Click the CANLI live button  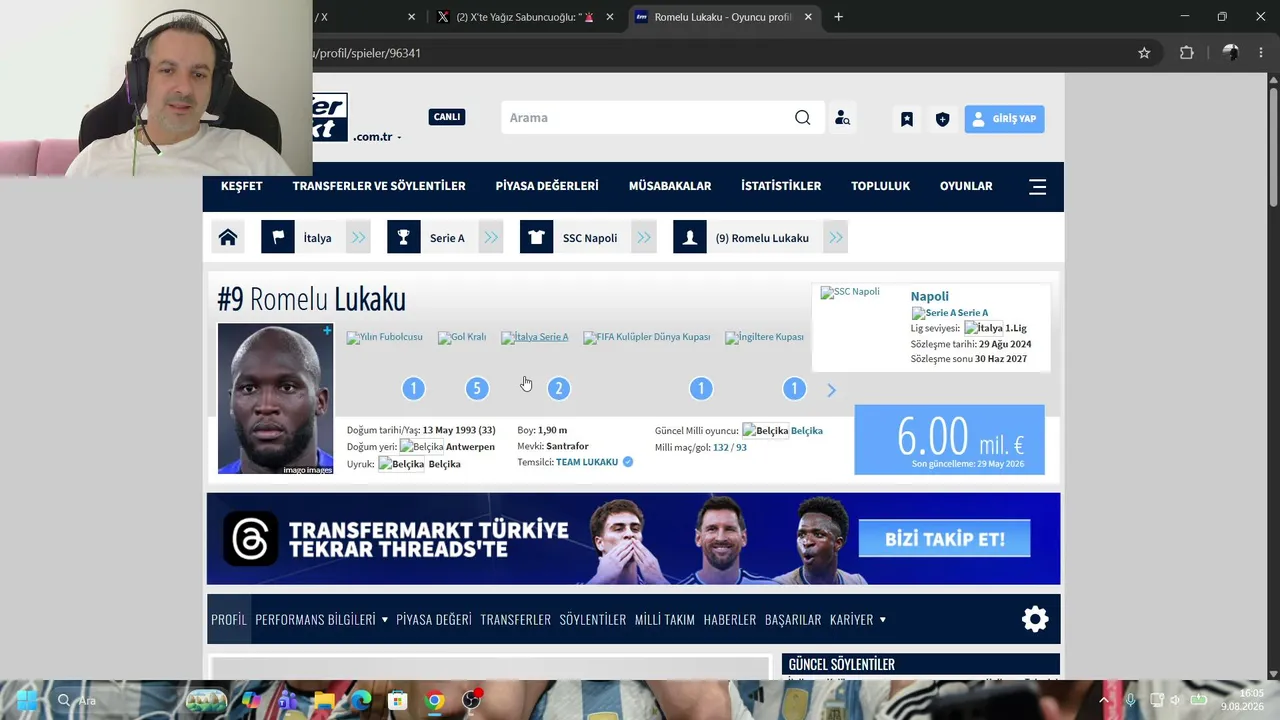(x=447, y=117)
